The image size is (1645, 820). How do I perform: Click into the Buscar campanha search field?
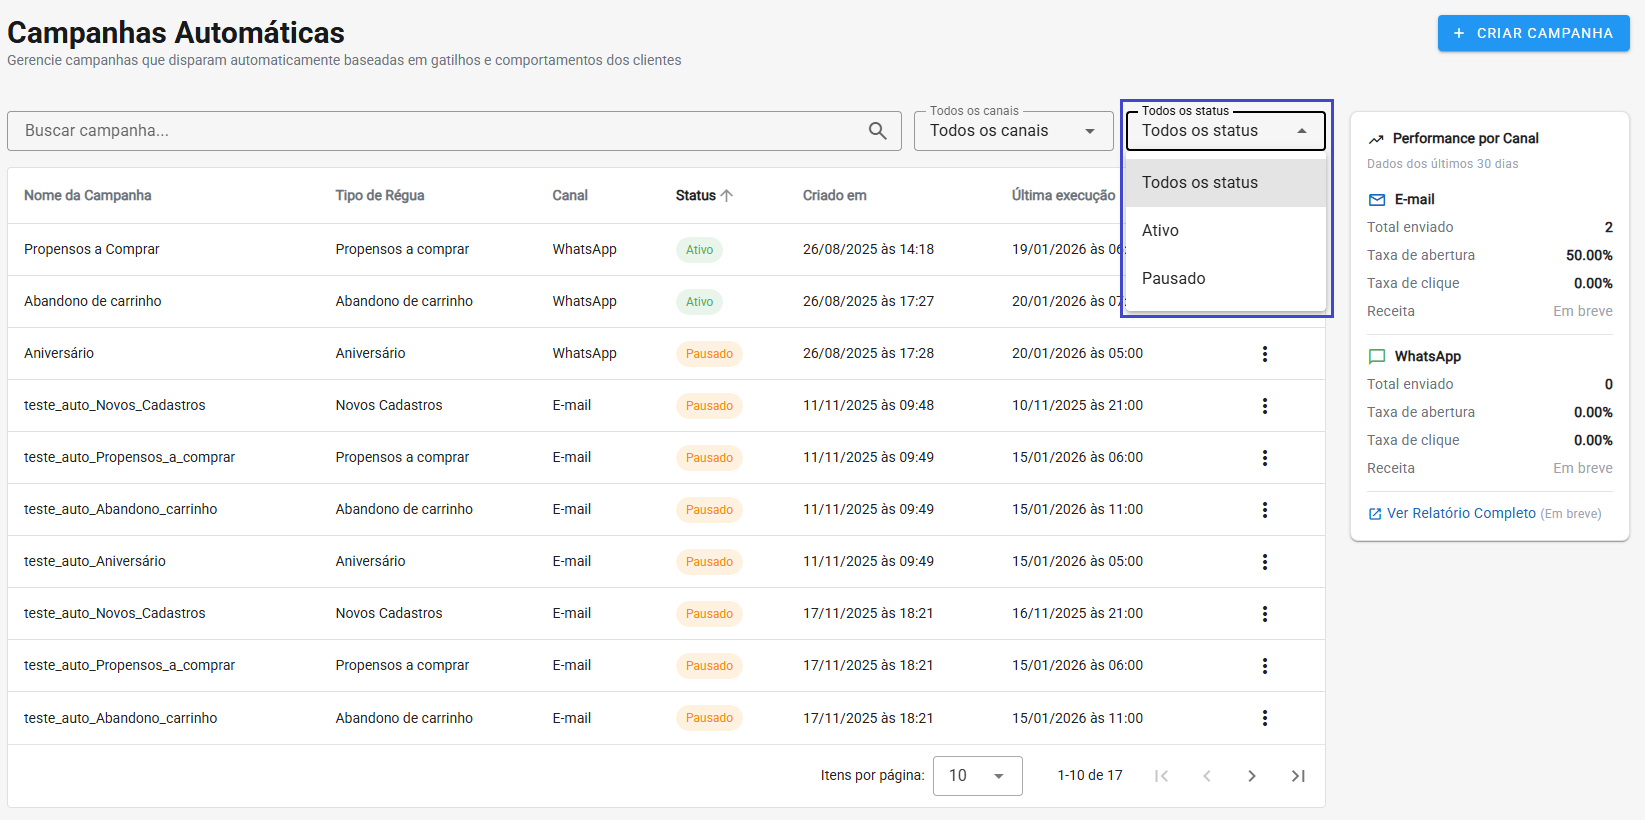440,131
